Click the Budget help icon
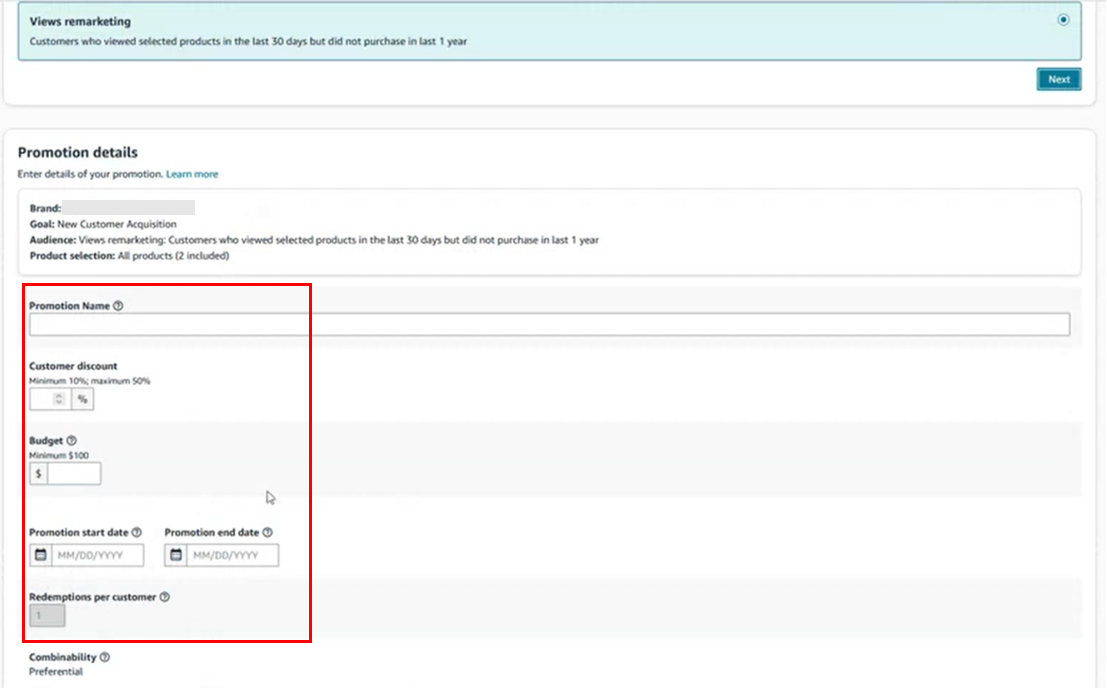This screenshot has width=1107, height=691. 71,440
